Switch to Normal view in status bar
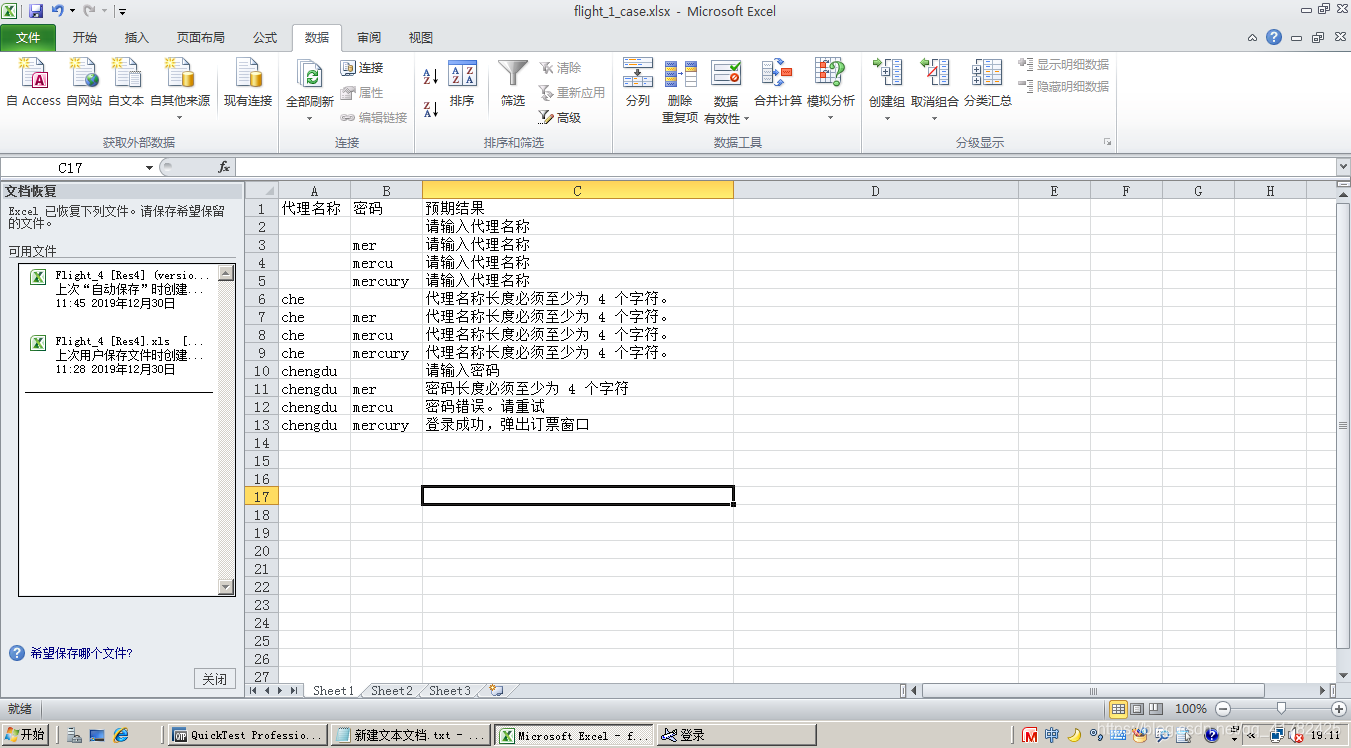 click(x=1119, y=709)
